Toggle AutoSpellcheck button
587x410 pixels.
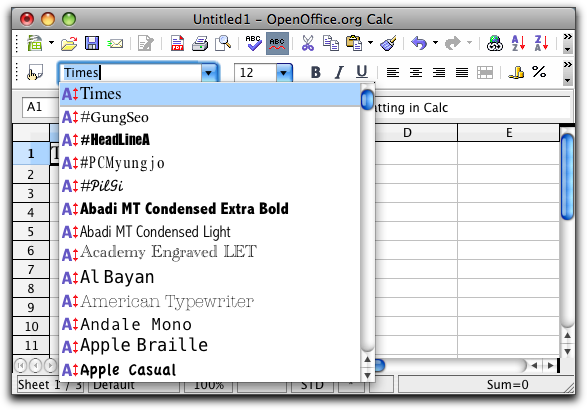[x=277, y=43]
